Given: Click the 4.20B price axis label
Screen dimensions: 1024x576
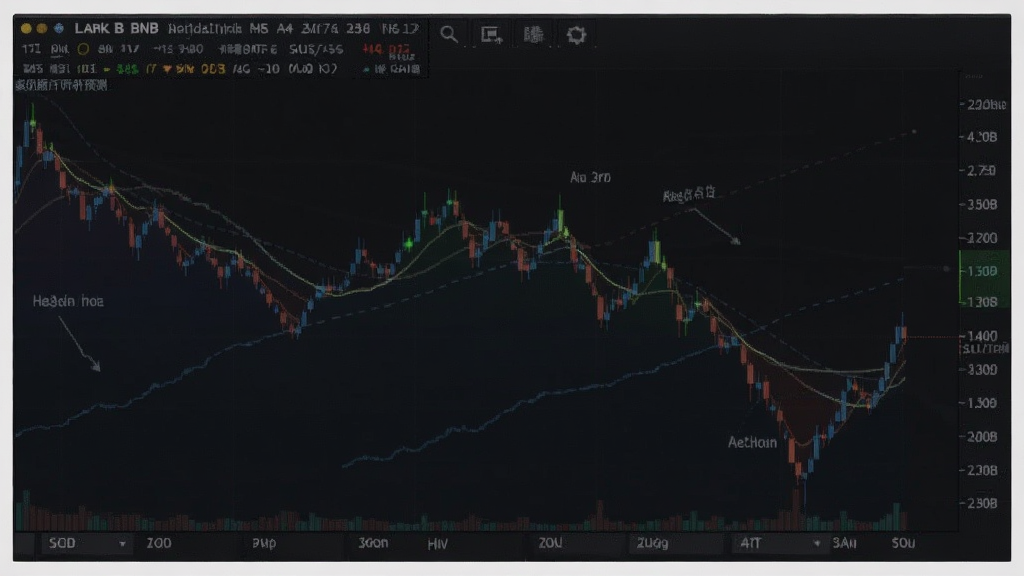Looking at the screenshot, I should pos(982,136).
